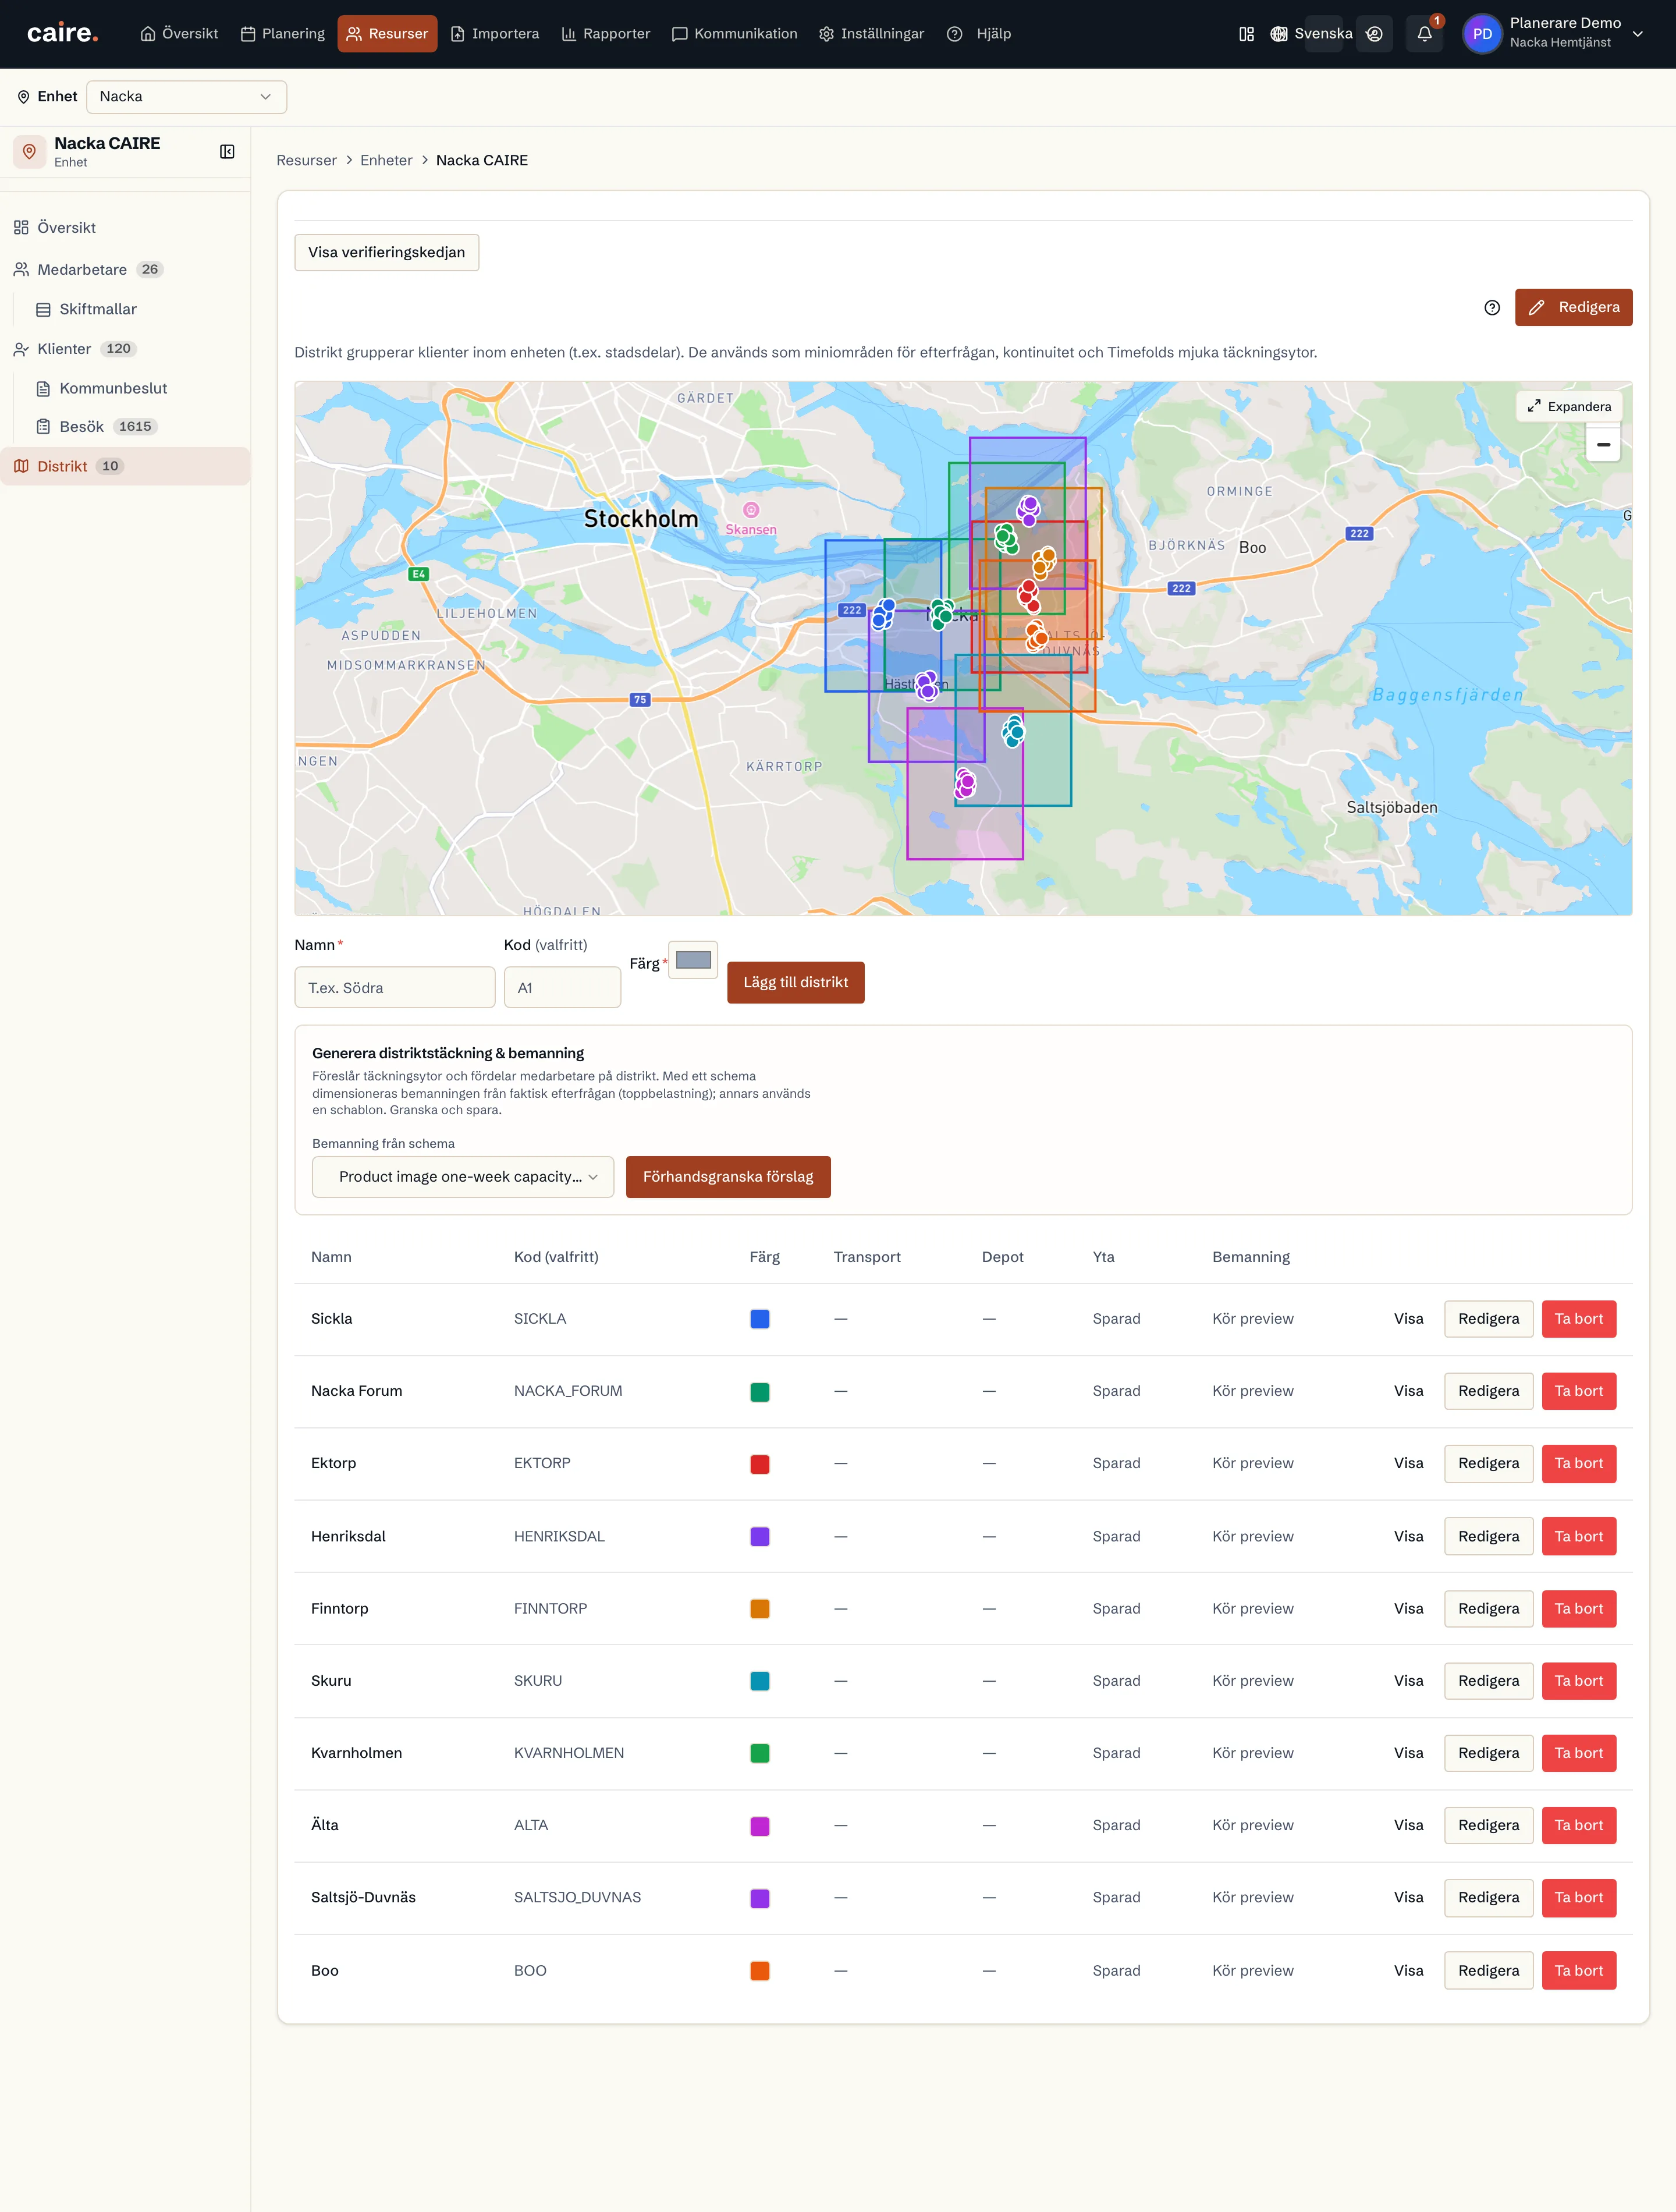The image size is (1676, 2212).
Task: Open the Enhet Nacka dropdown
Action: tap(186, 97)
